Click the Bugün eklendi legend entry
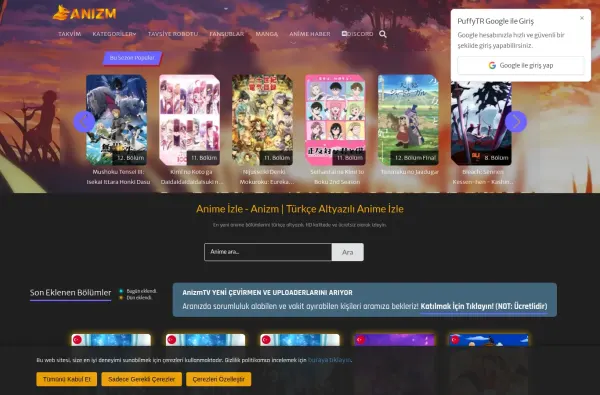 point(138,291)
